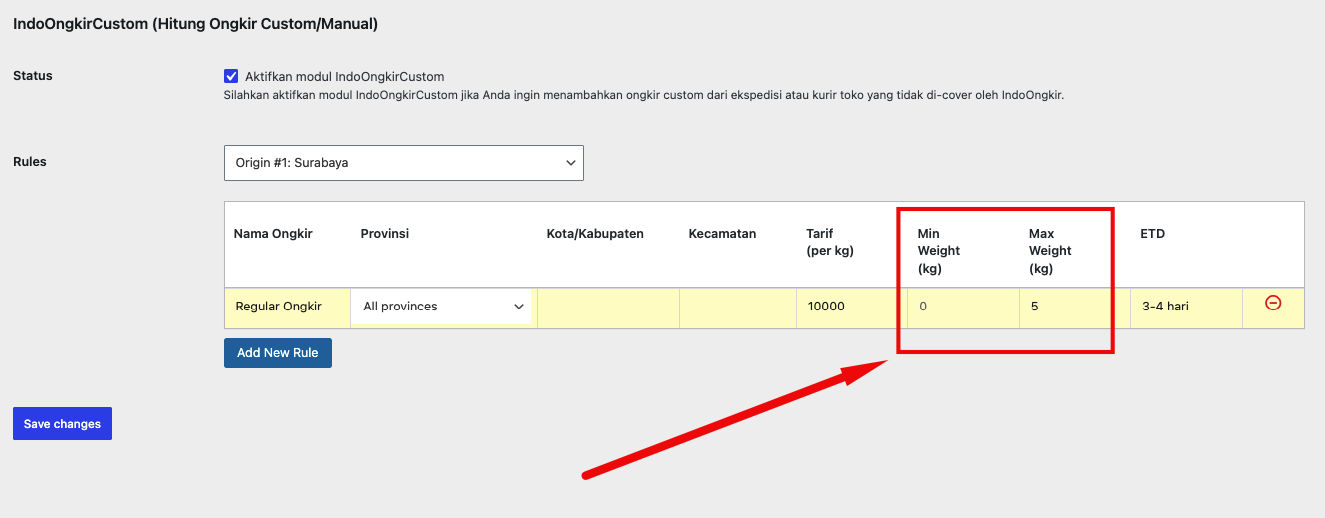Click the Kecamatan column header

(722, 234)
